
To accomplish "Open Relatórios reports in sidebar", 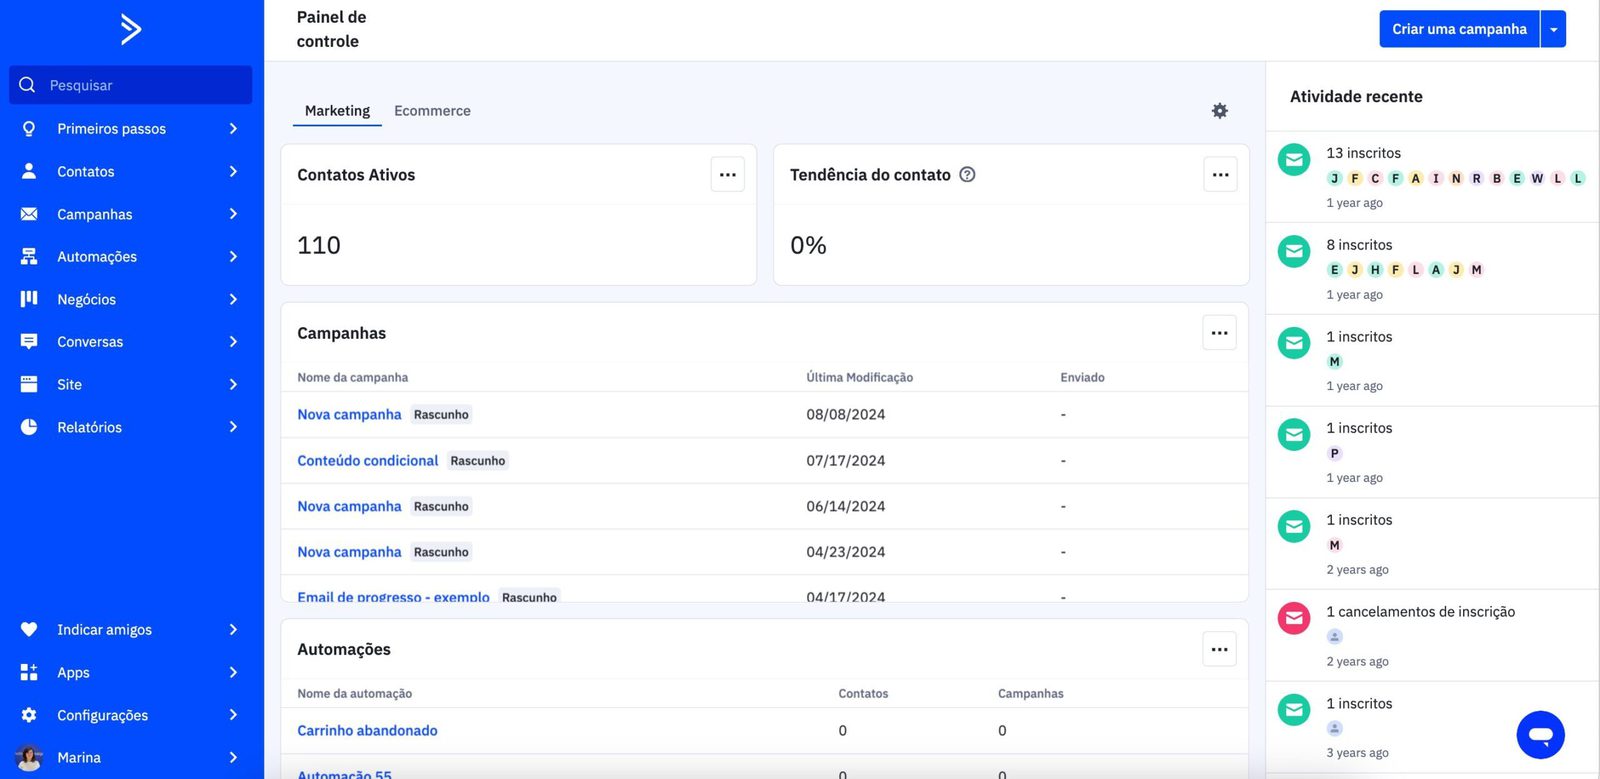I will 89,427.
